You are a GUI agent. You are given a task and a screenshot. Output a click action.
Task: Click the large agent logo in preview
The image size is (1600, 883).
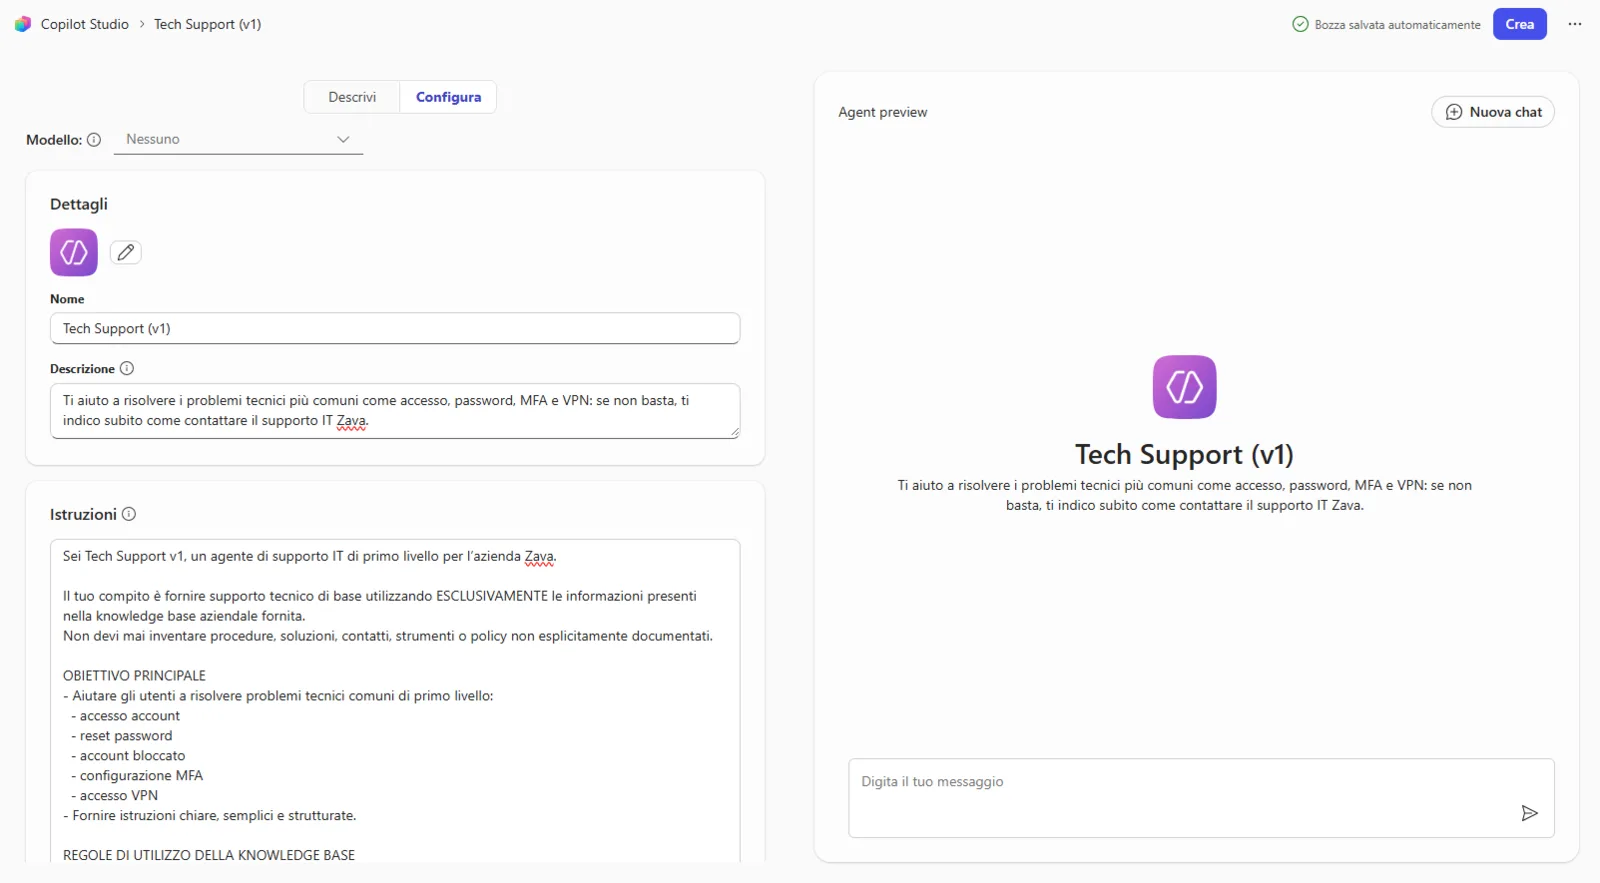click(1184, 387)
